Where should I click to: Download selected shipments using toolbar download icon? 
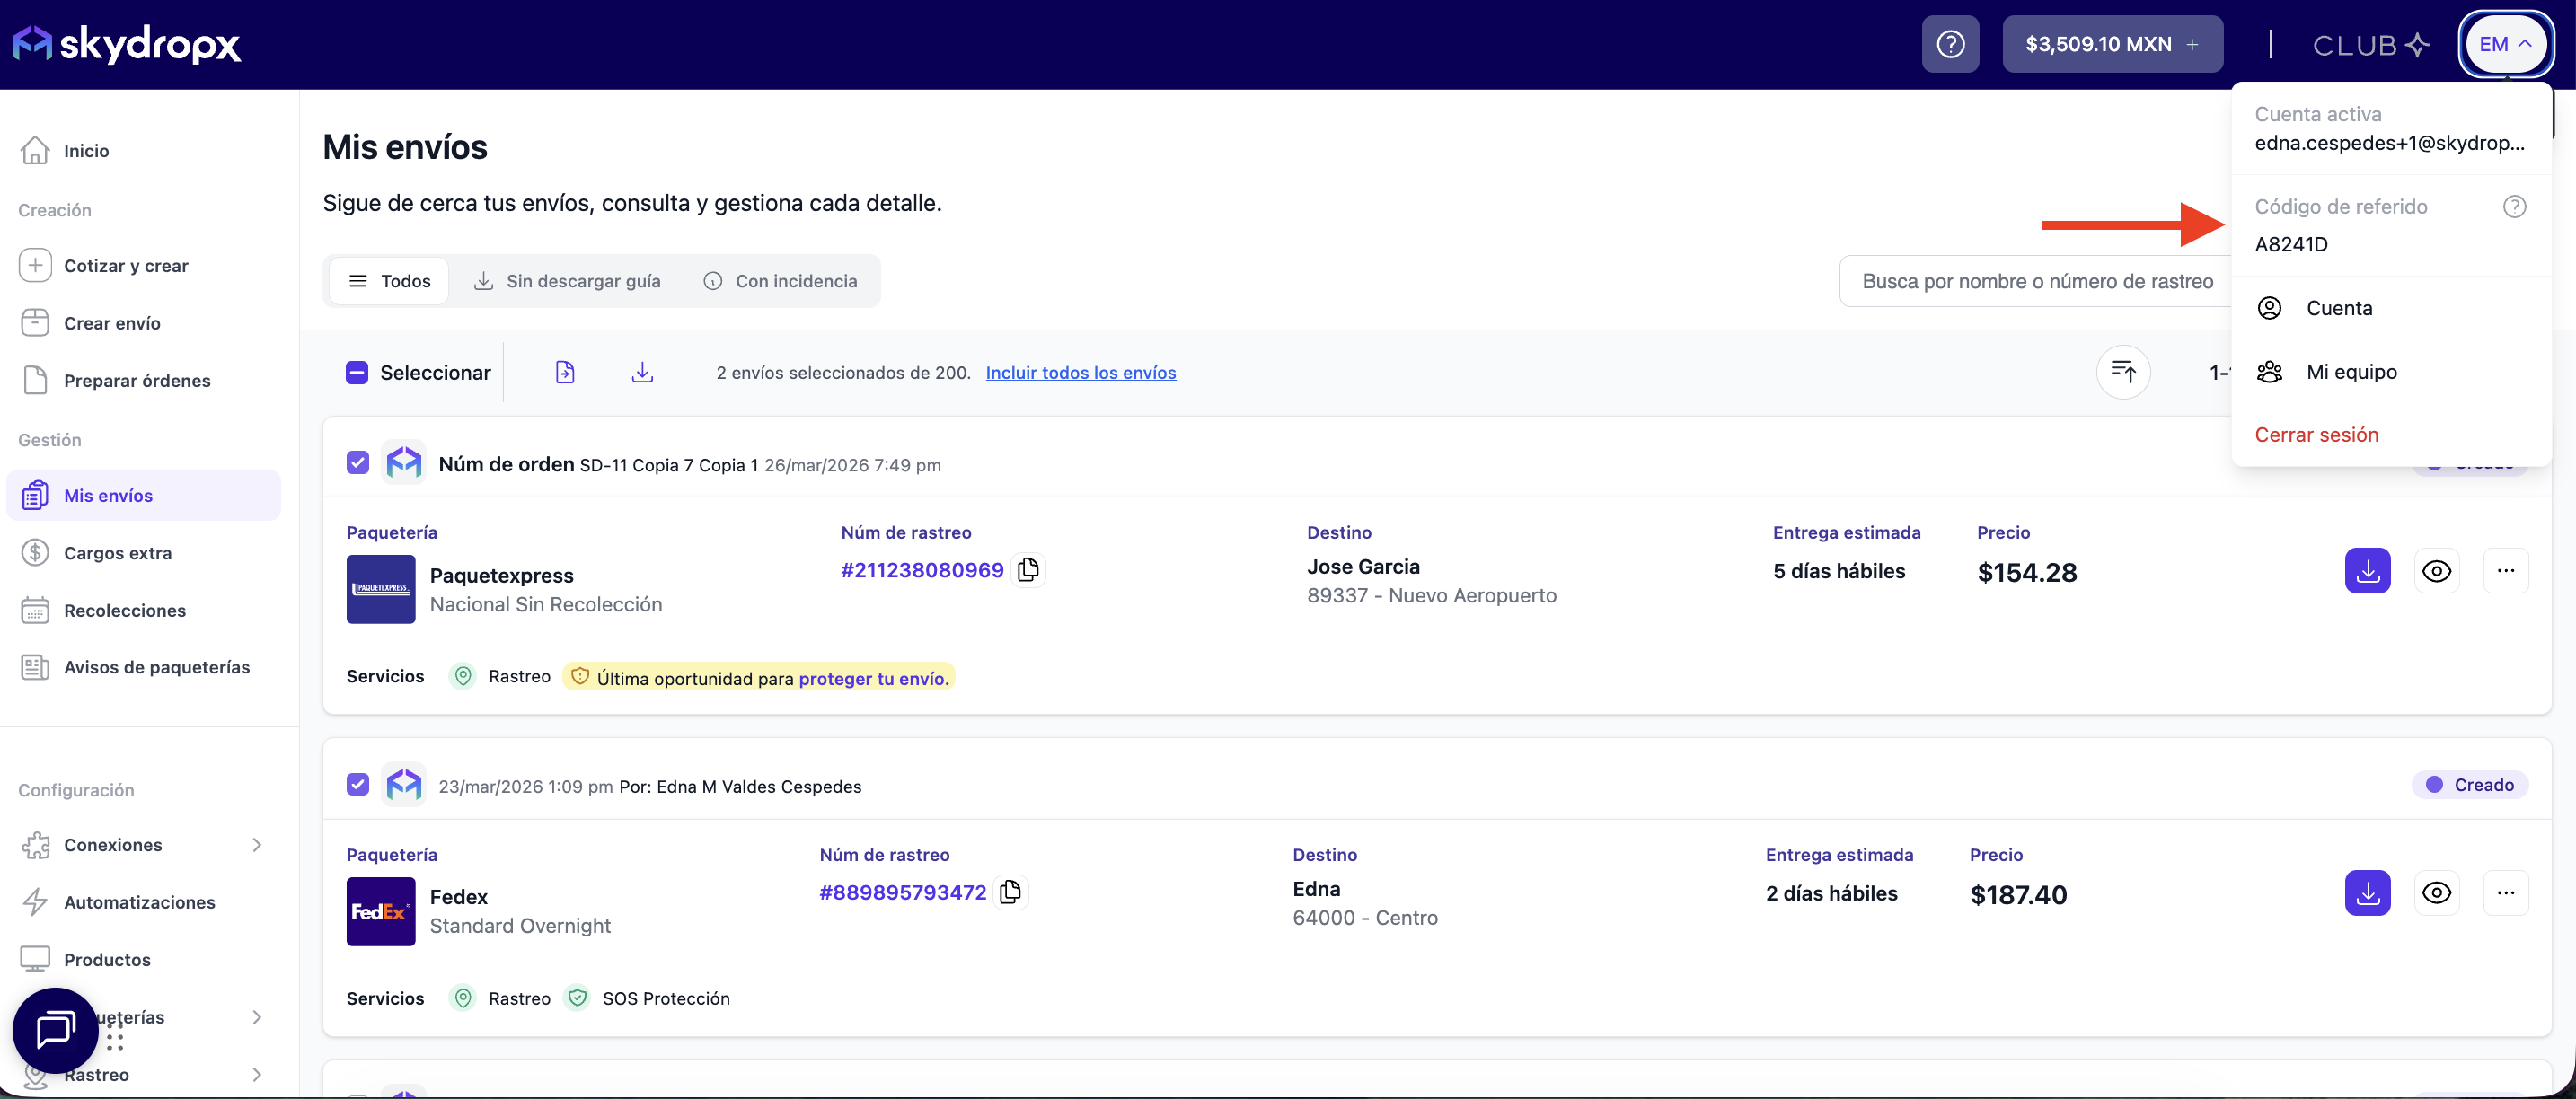click(642, 373)
